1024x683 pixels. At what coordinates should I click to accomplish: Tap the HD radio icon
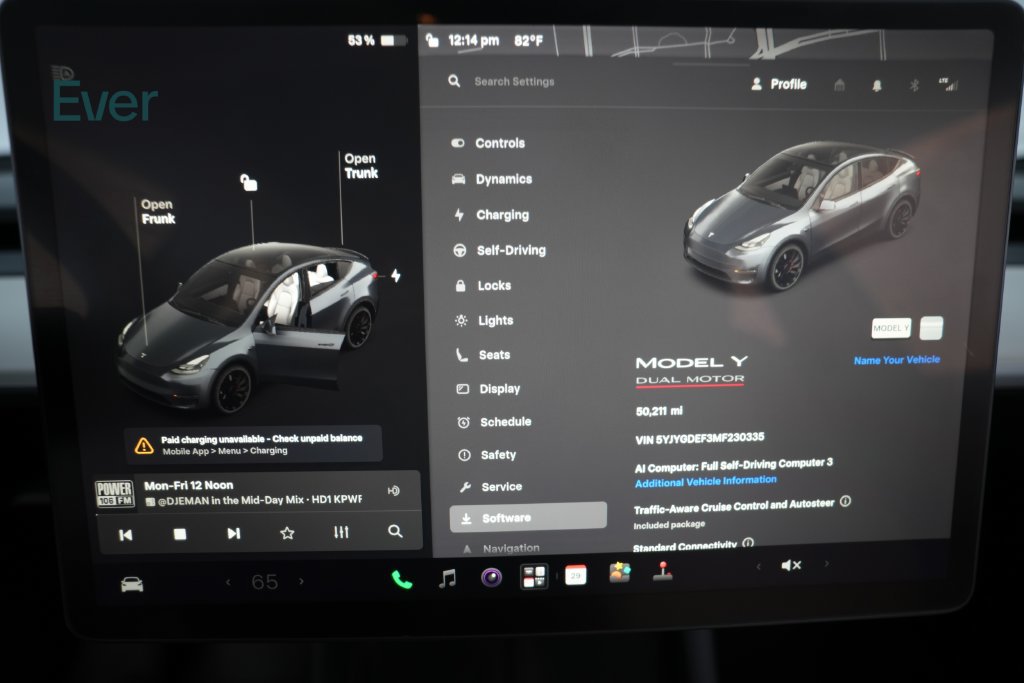pos(394,490)
